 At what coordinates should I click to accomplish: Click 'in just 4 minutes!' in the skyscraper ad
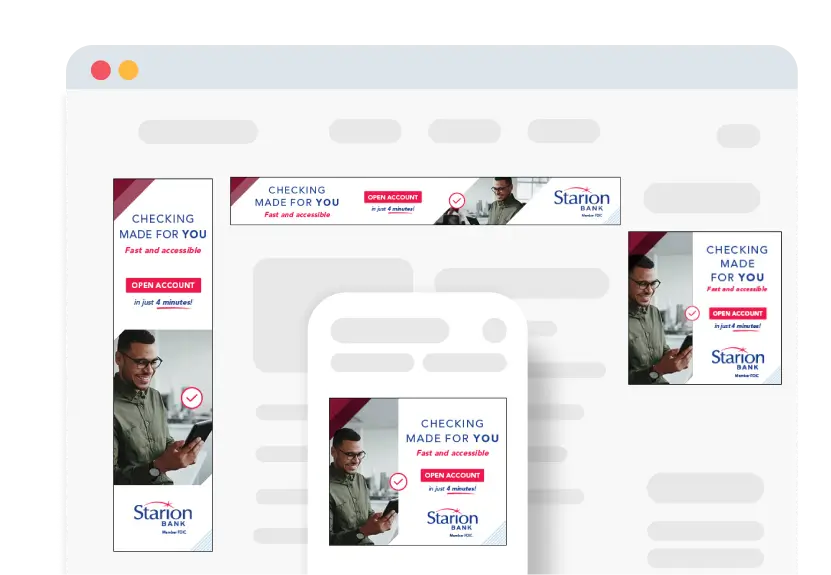163,303
